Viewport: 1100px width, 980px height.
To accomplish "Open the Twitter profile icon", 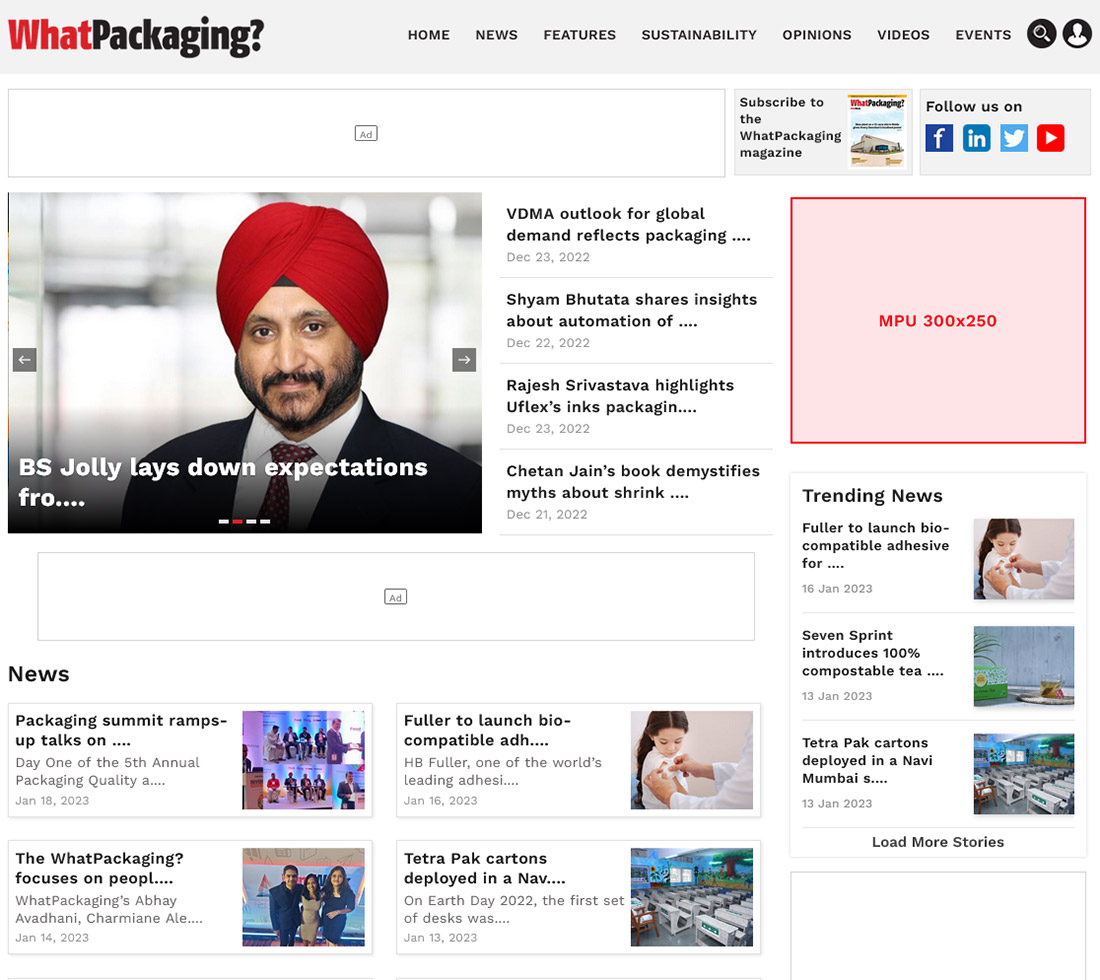I will [x=1014, y=138].
